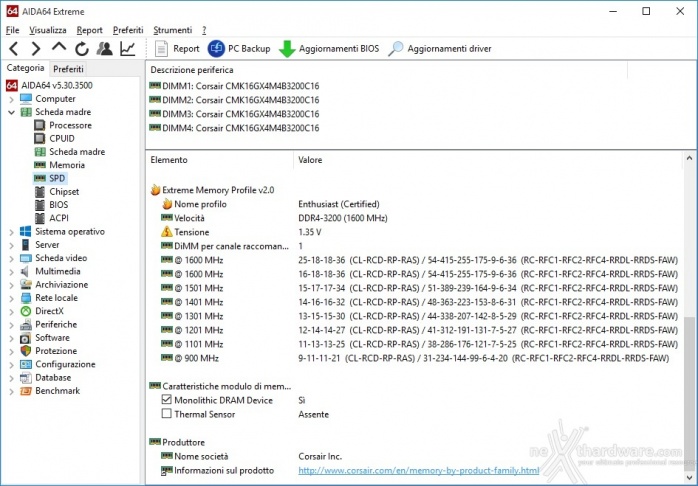Open the graph chart toolbar icon

(128, 49)
